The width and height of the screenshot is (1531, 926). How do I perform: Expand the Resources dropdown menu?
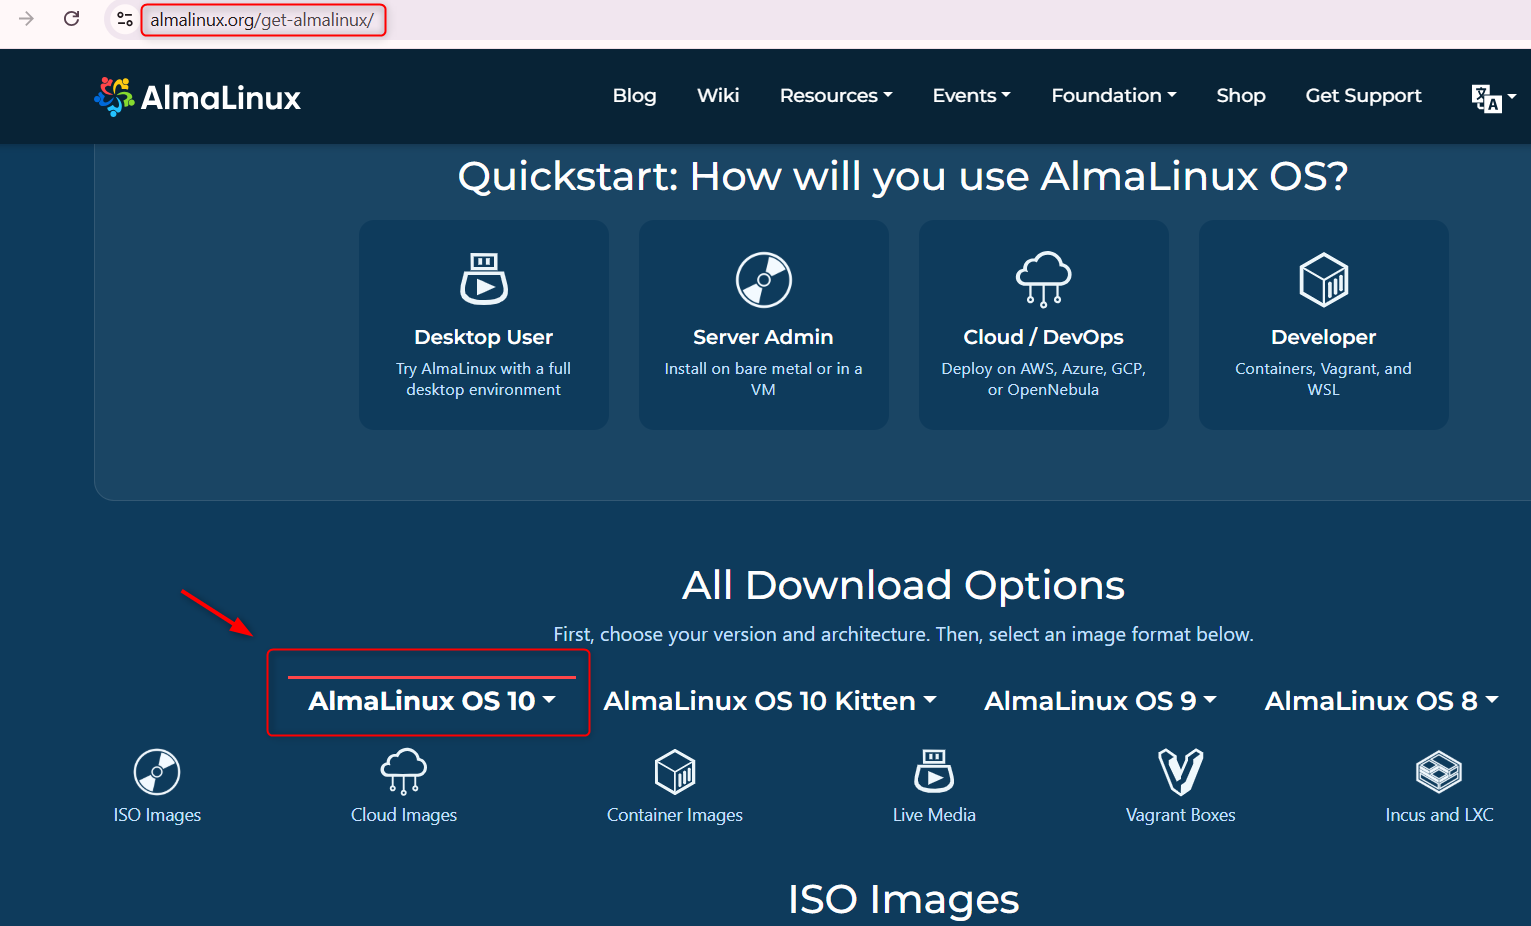pyautogui.click(x=836, y=96)
